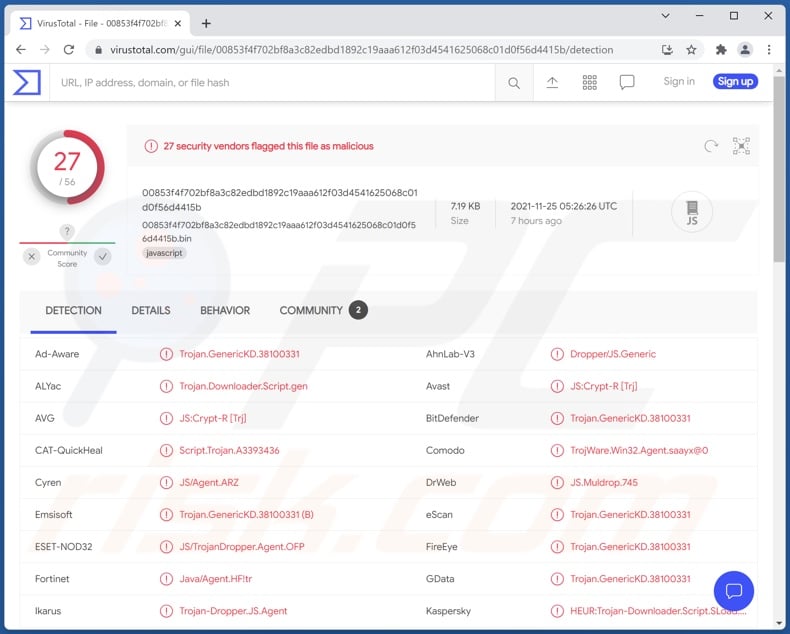Screen dimensions: 790x634
Task: Click the search magnifier icon
Action: [x=513, y=83]
